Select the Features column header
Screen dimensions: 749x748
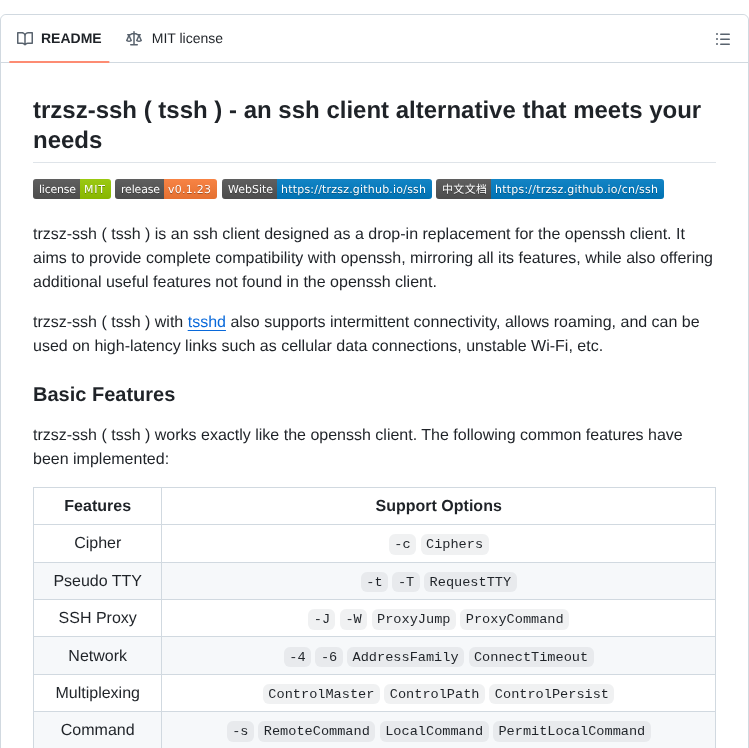coord(97,506)
